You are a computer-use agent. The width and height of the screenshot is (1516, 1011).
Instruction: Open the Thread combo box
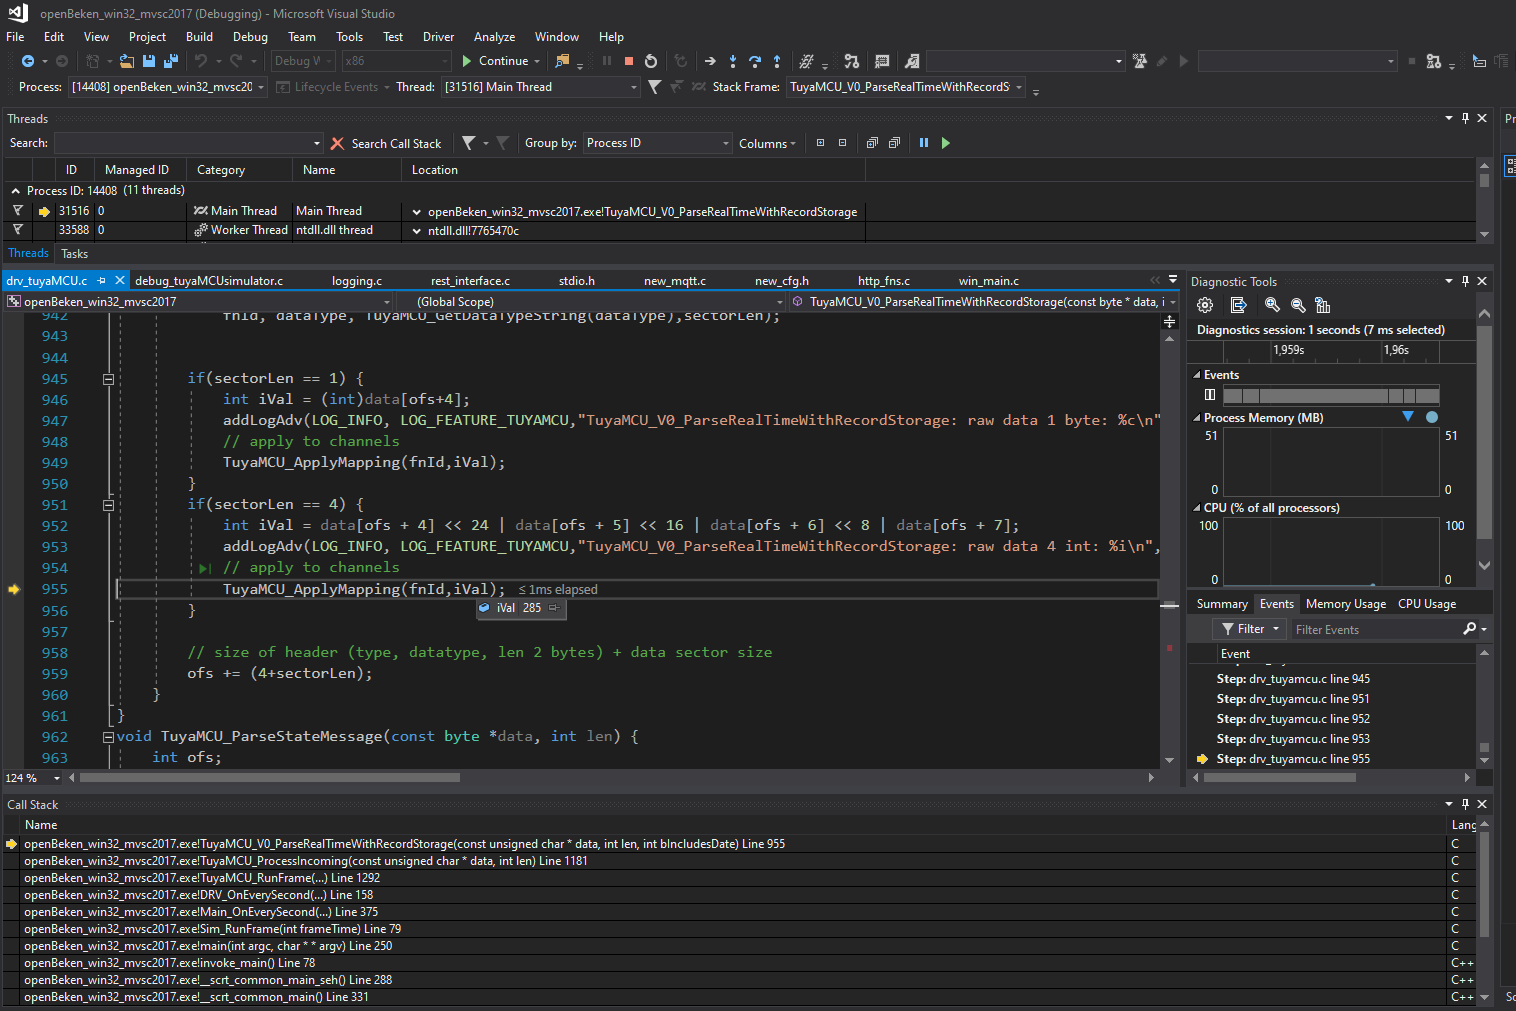(x=540, y=87)
